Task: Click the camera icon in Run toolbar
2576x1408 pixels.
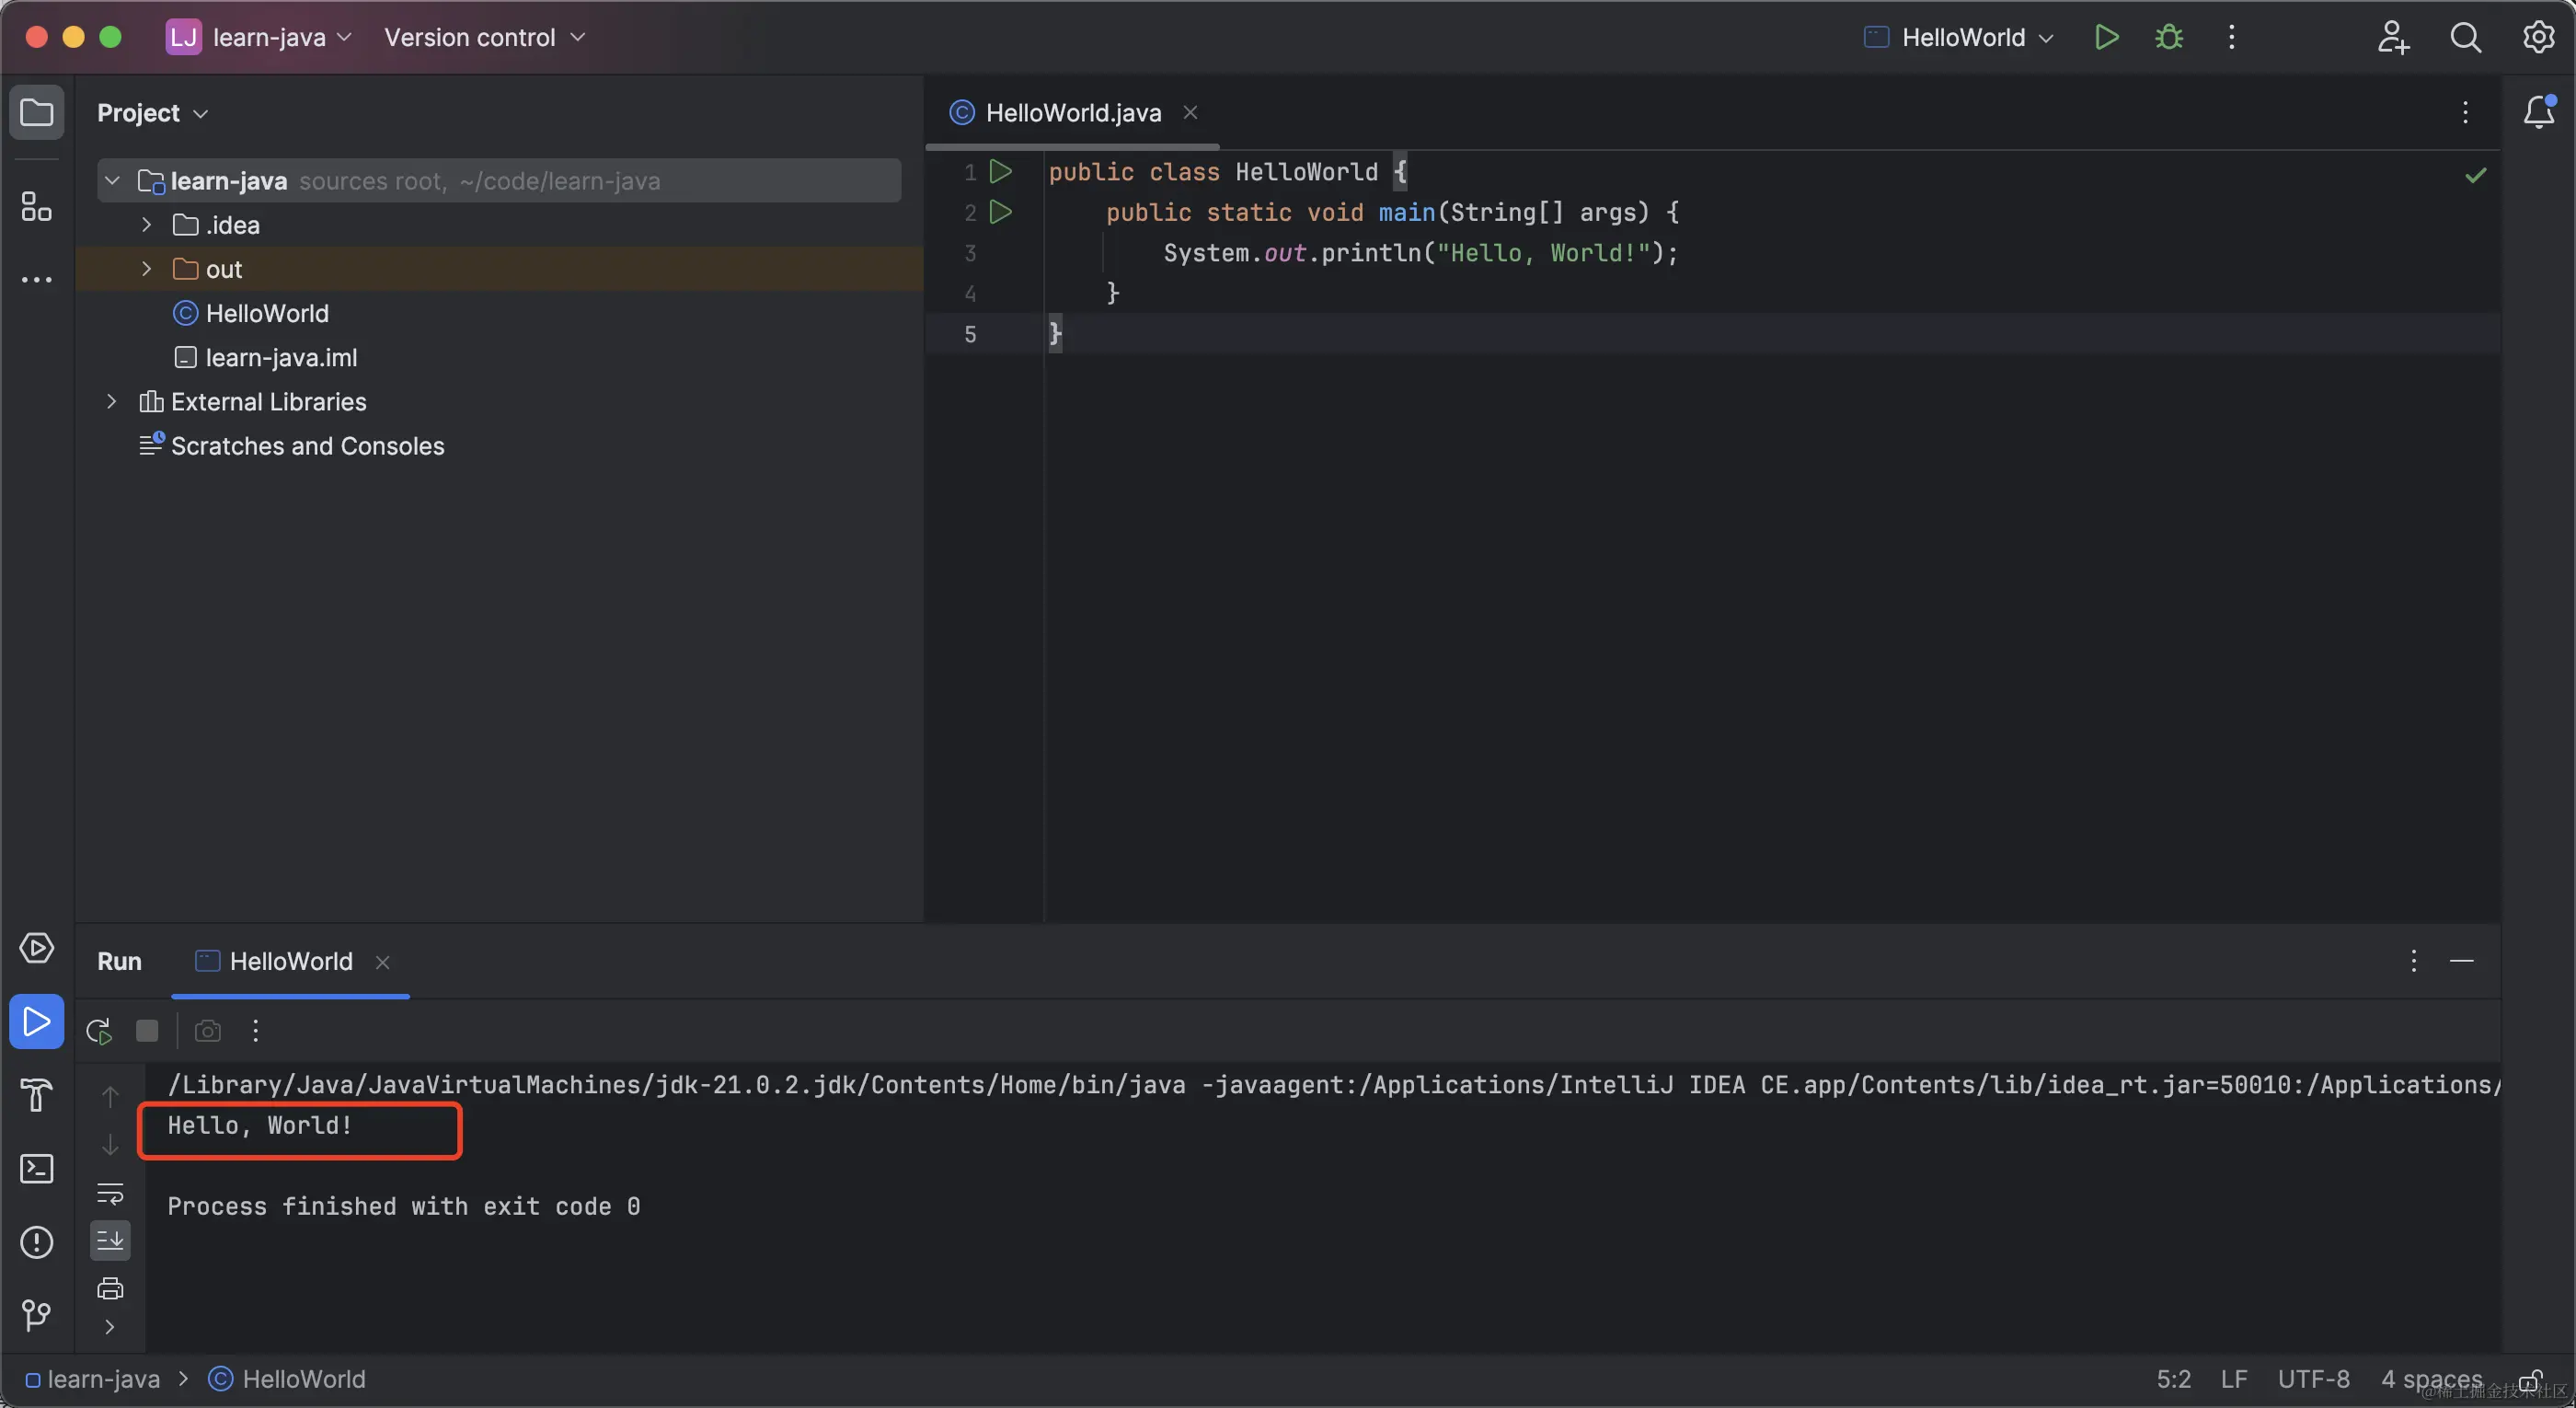Action: (x=207, y=1031)
